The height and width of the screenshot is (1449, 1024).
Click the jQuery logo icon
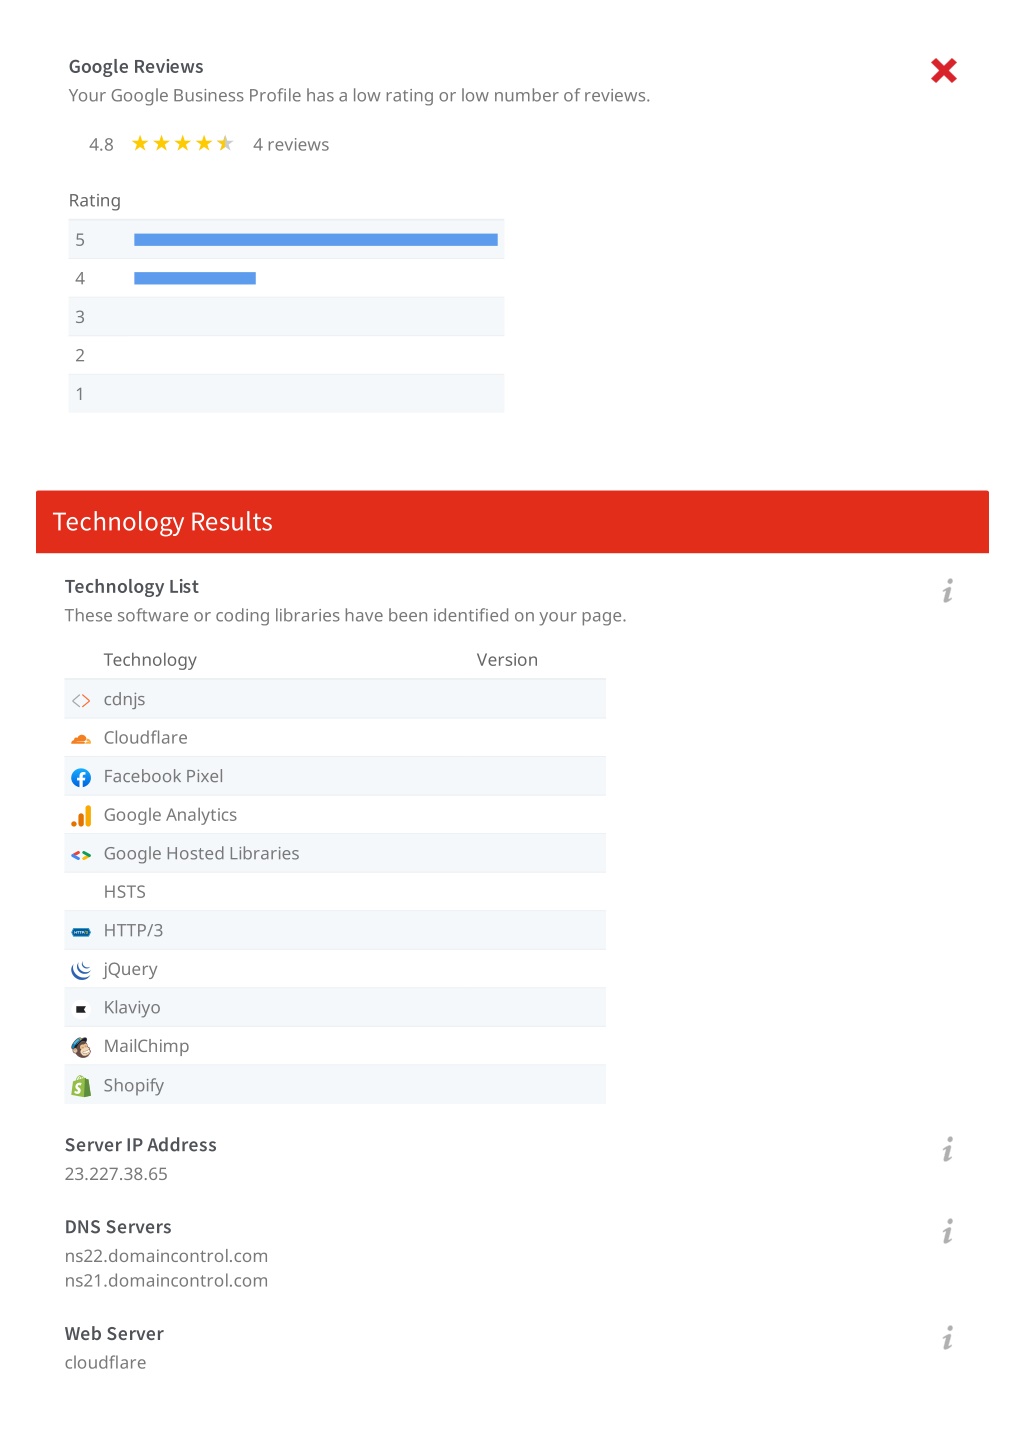(81, 970)
